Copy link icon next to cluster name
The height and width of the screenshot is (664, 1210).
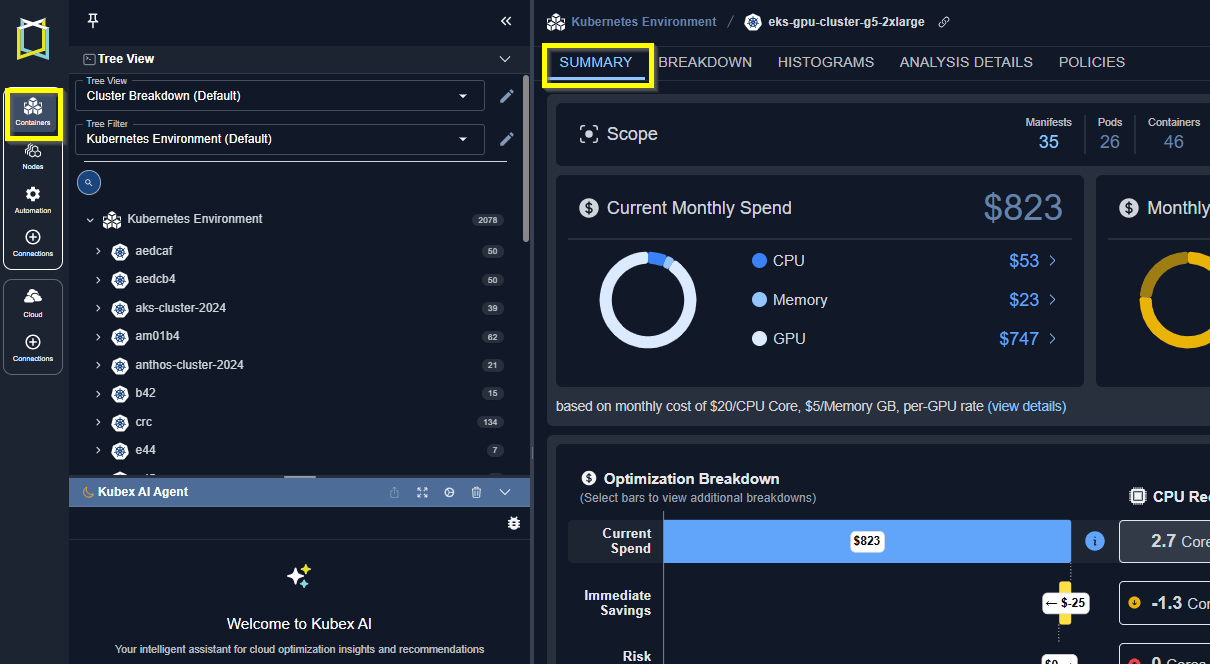click(944, 22)
